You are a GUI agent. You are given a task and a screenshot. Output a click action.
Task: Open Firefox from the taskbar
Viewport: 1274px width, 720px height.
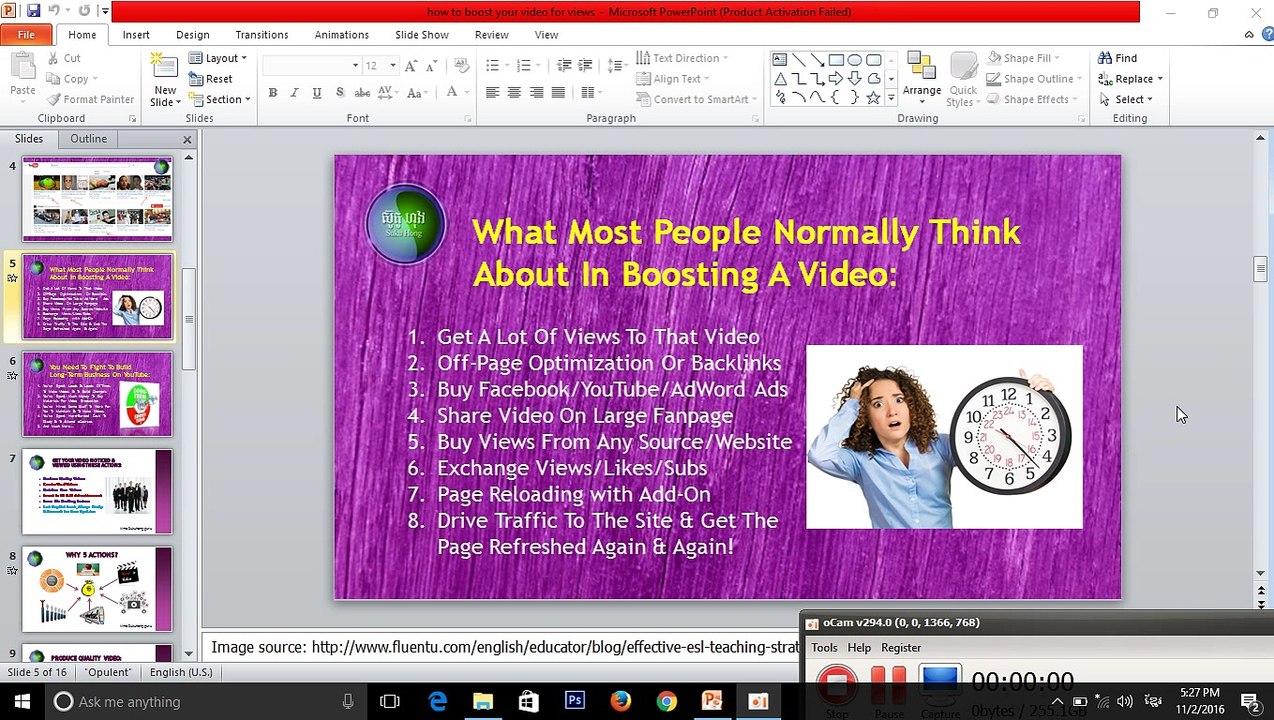coord(620,701)
